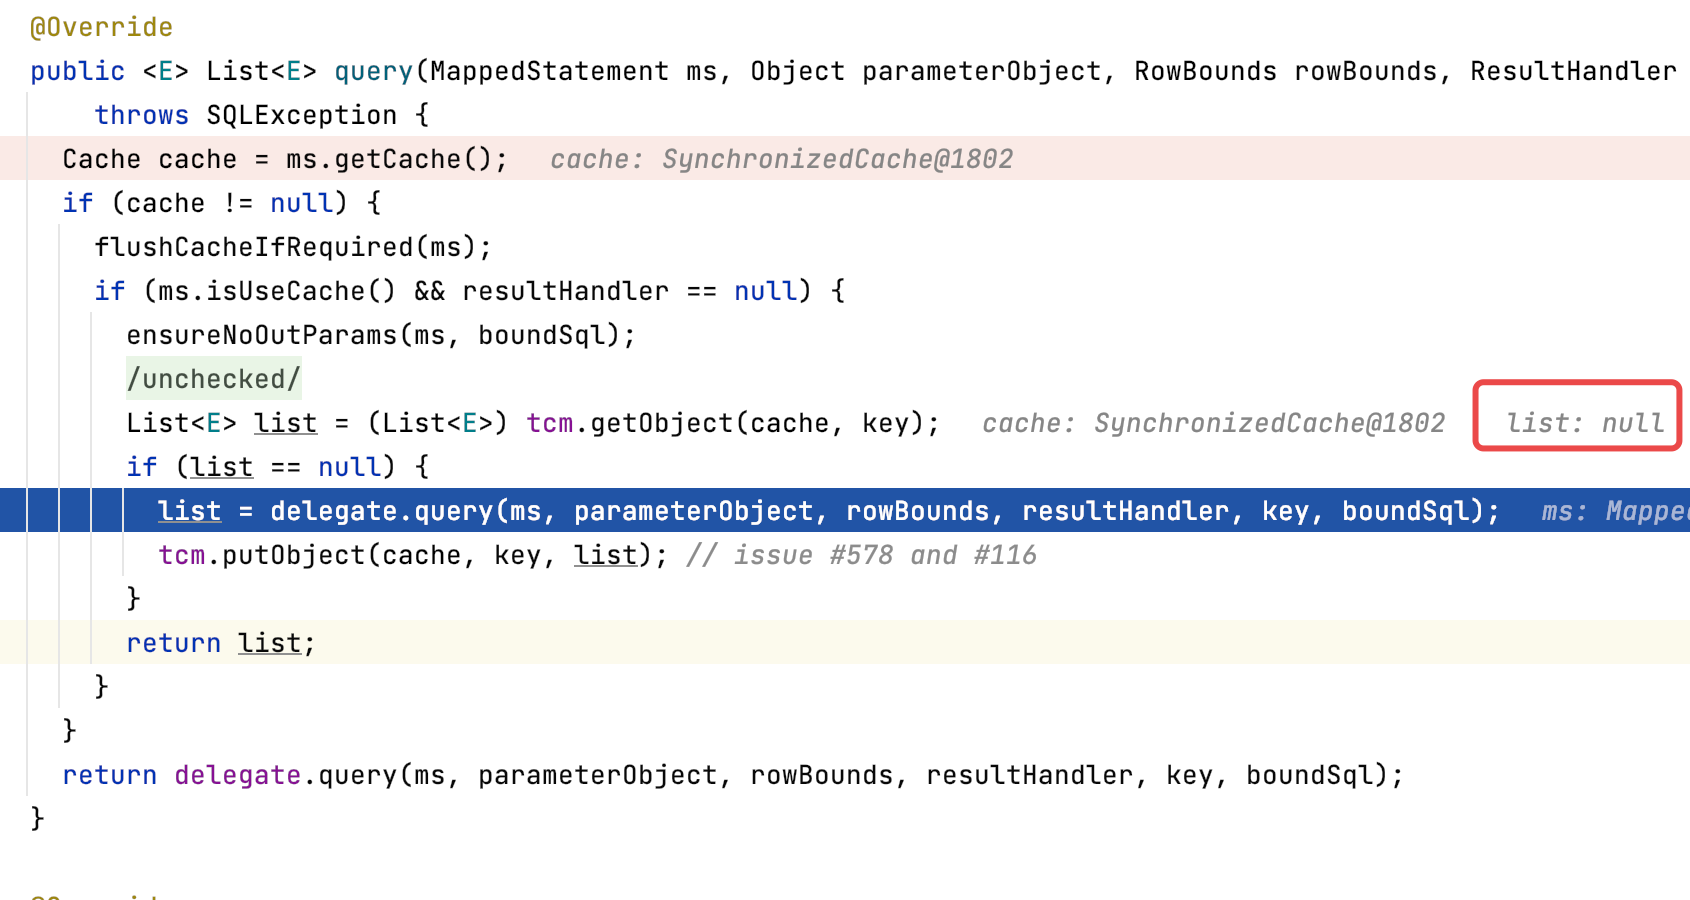Click the final 'return delegate.query' statement

pyautogui.click(x=733, y=775)
